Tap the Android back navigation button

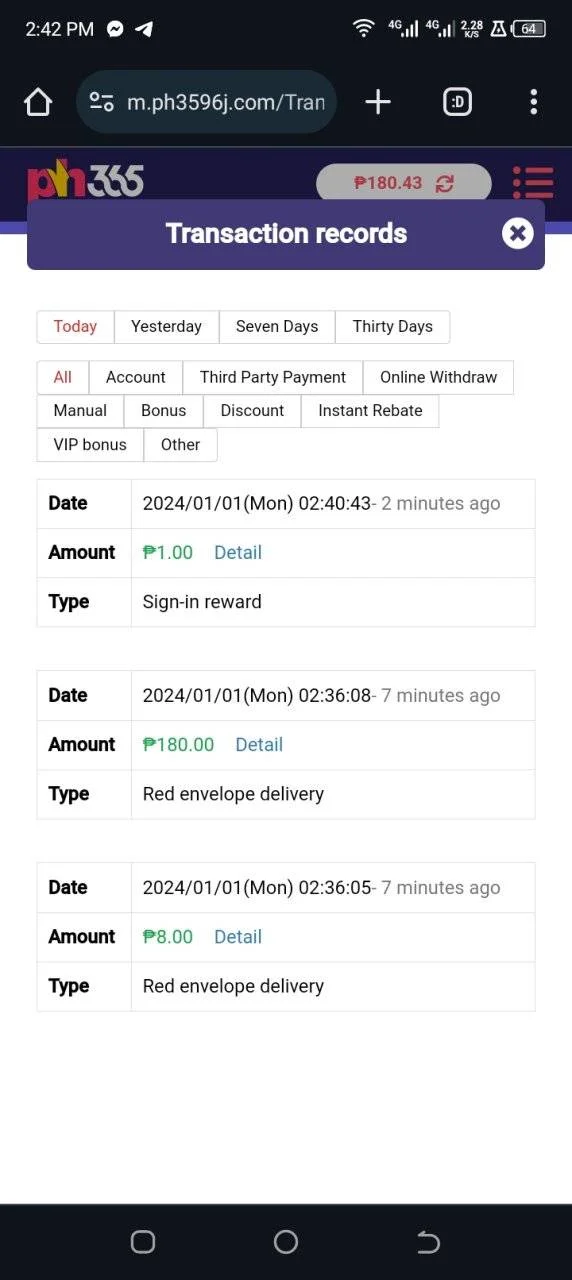428,1242
